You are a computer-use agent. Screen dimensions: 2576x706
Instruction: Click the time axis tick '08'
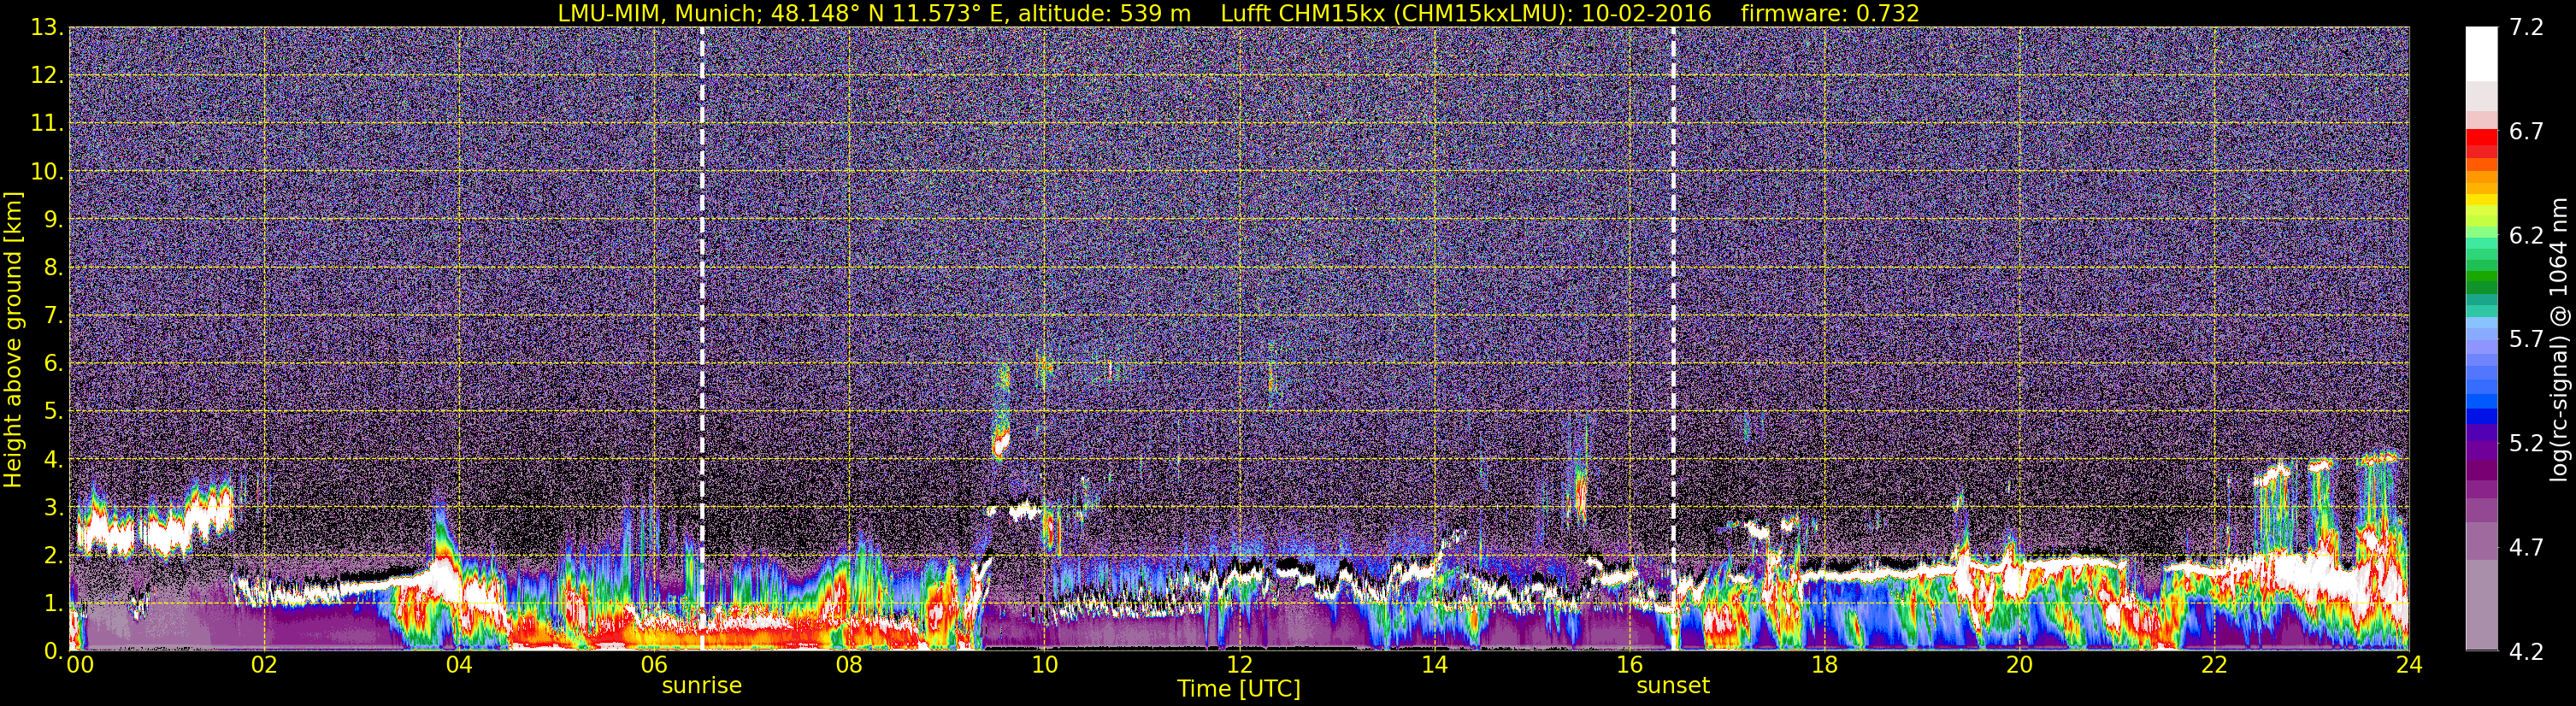(x=849, y=665)
